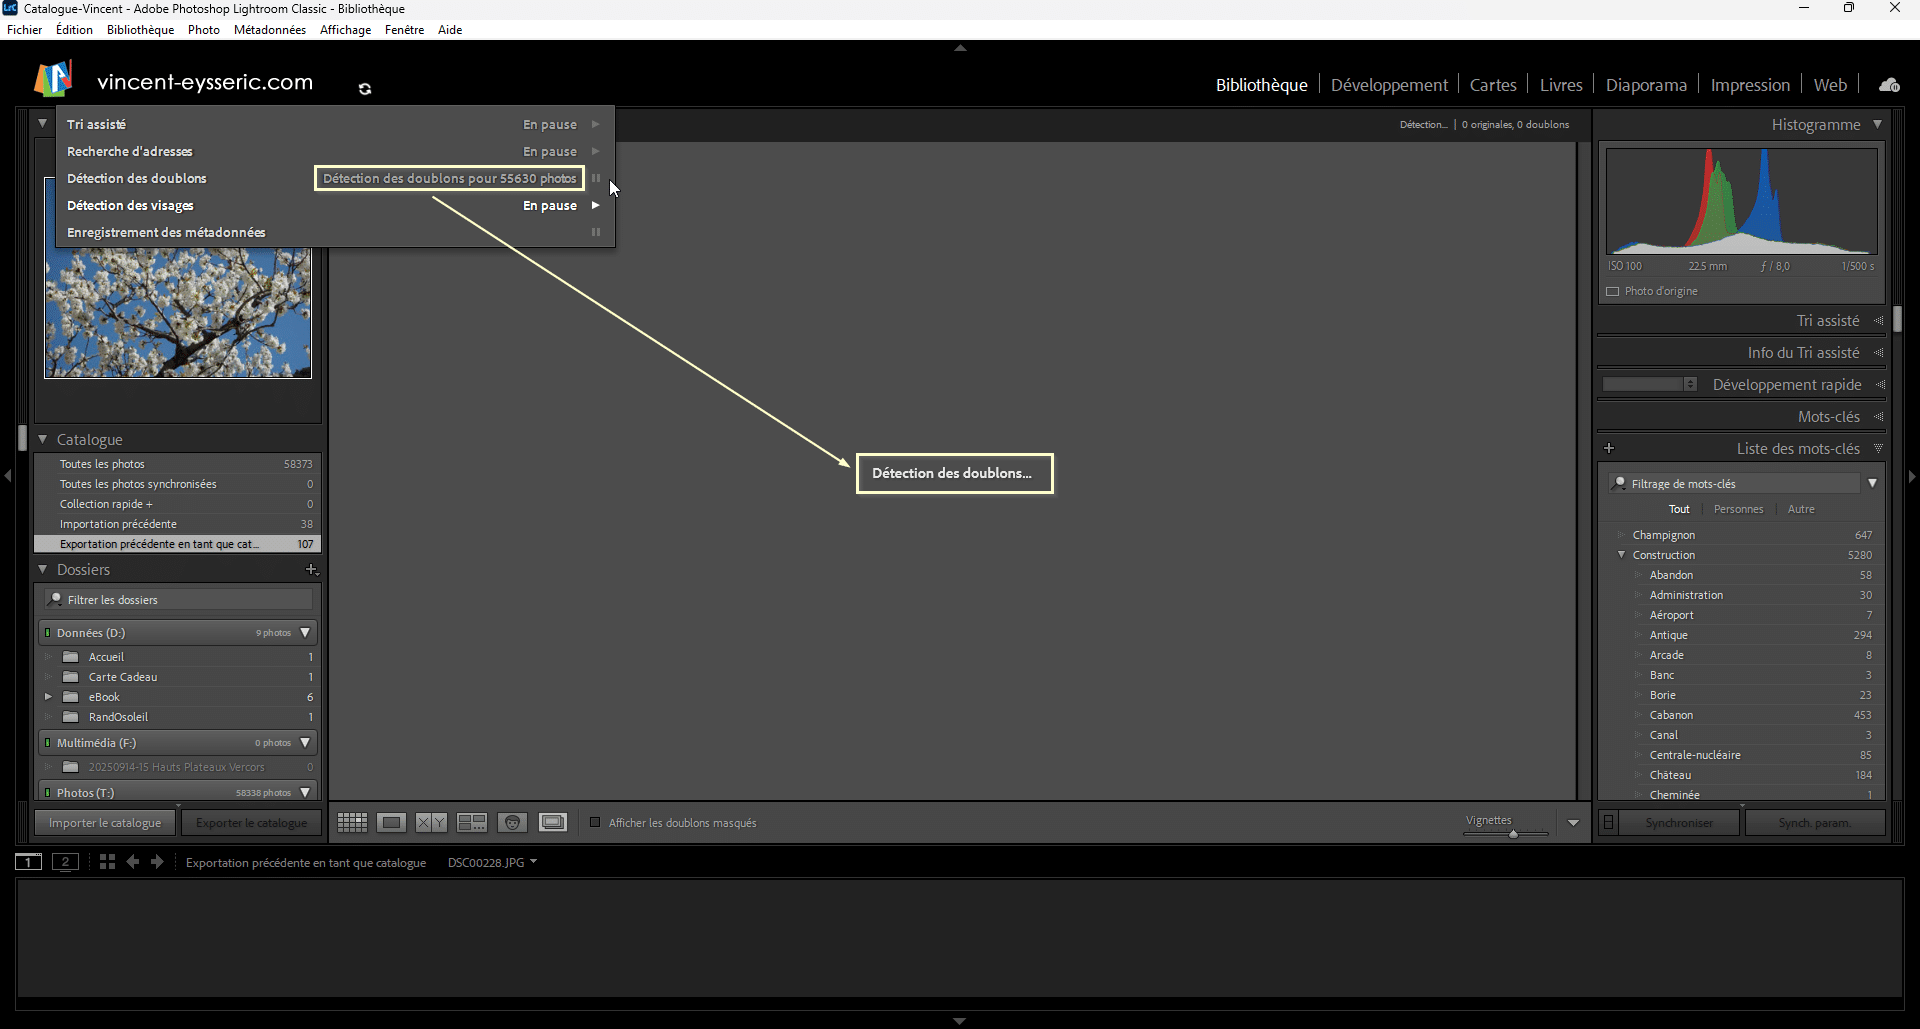Add a keyword with the plus icon
The image size is (1920, 1029).
coord(1609,449)
